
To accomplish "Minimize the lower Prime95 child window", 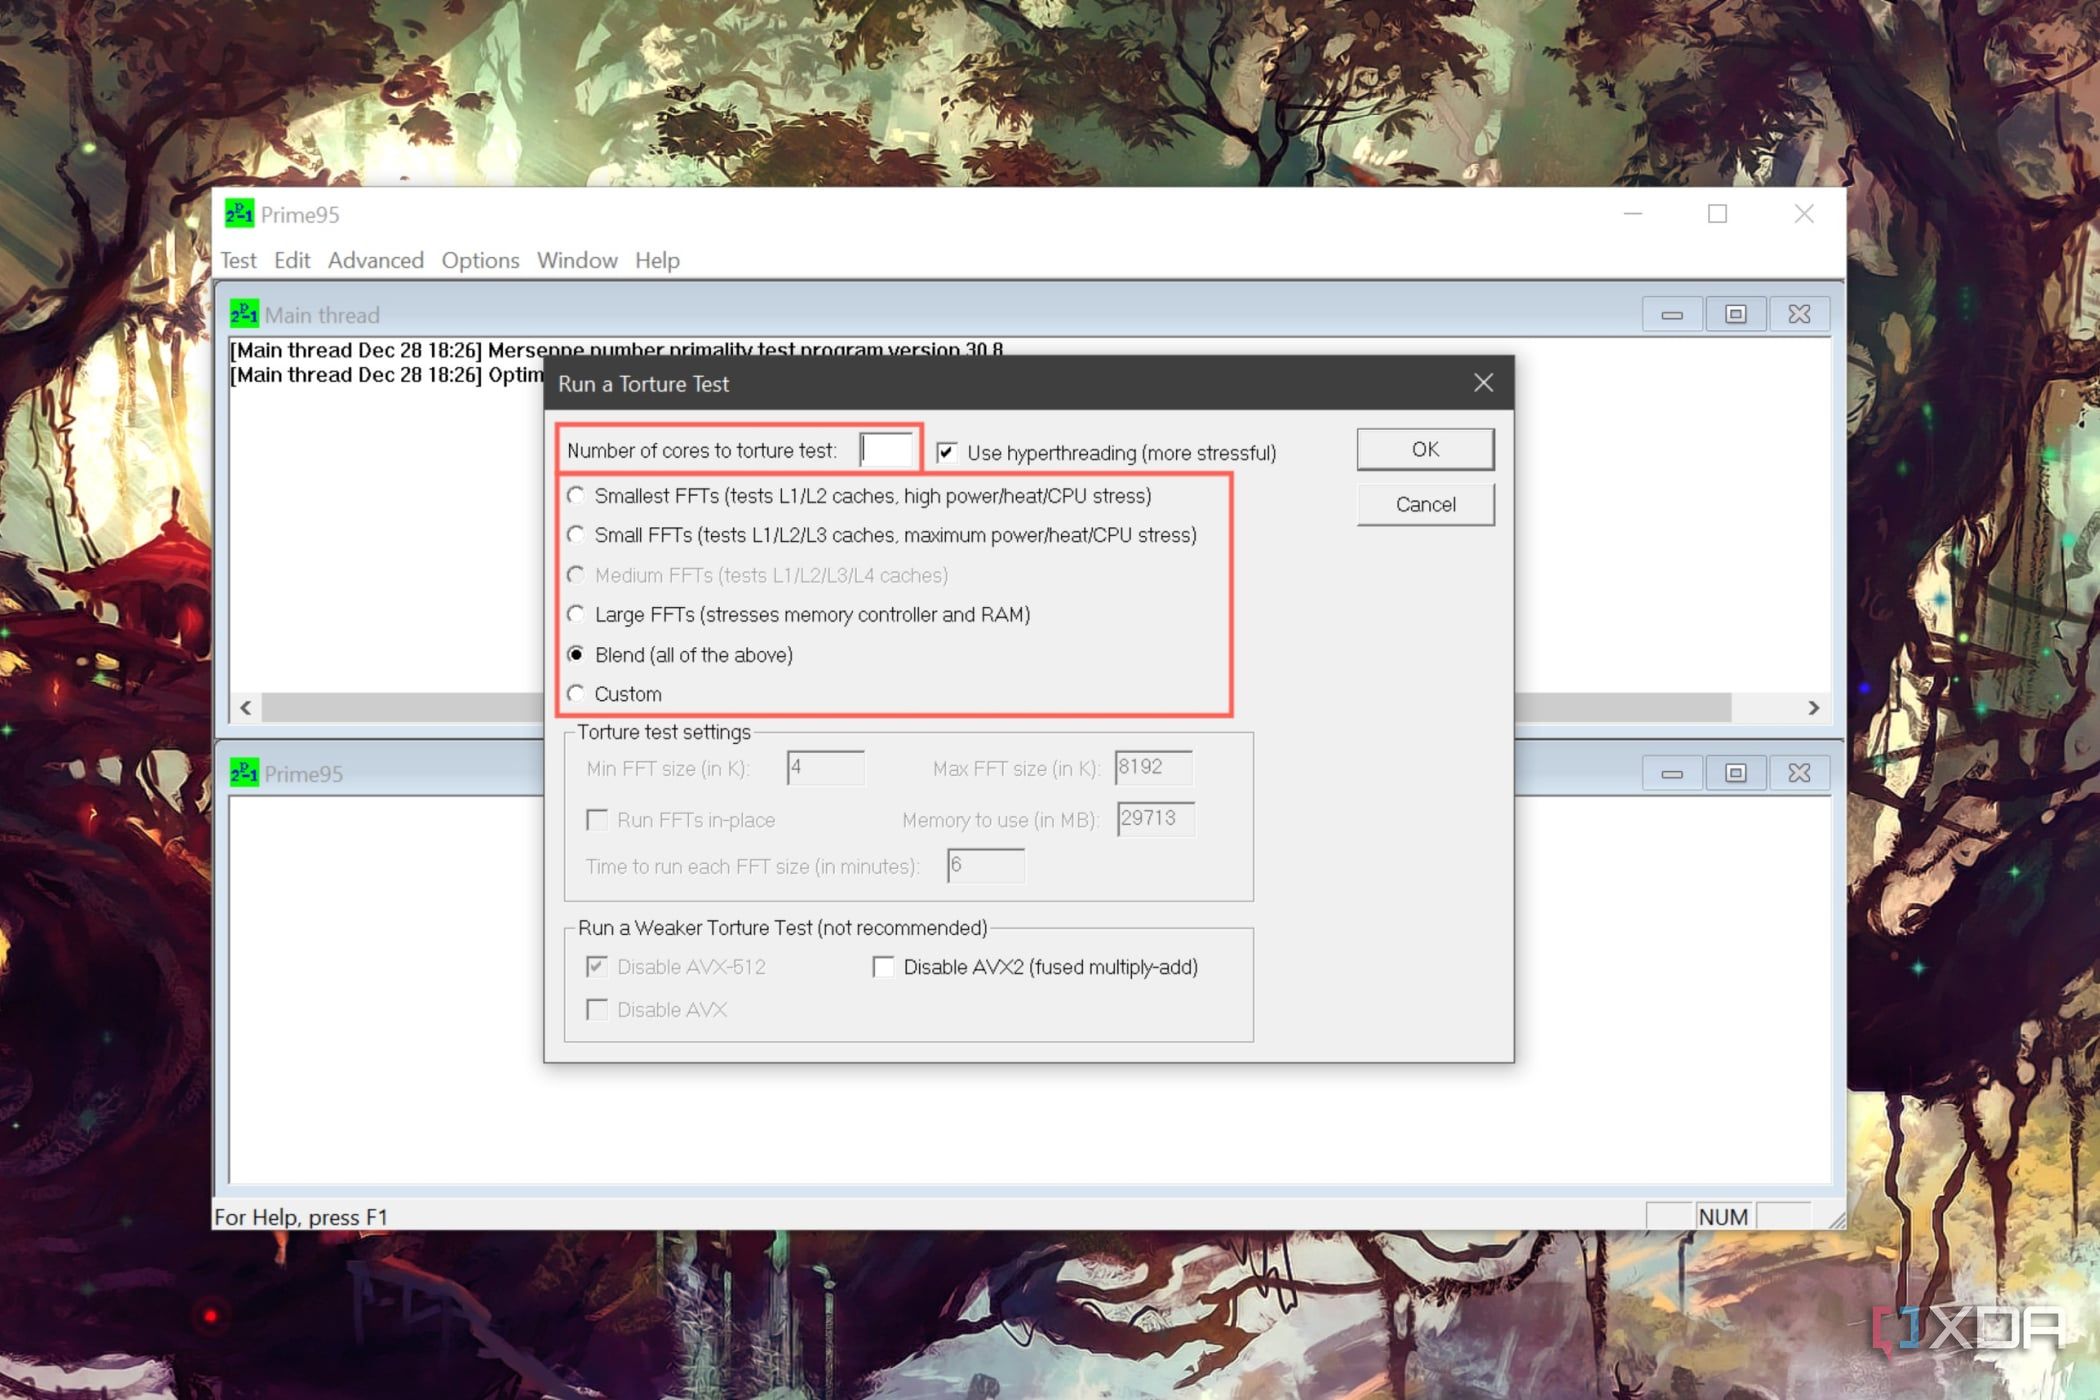I will [x=1671, y=773].
